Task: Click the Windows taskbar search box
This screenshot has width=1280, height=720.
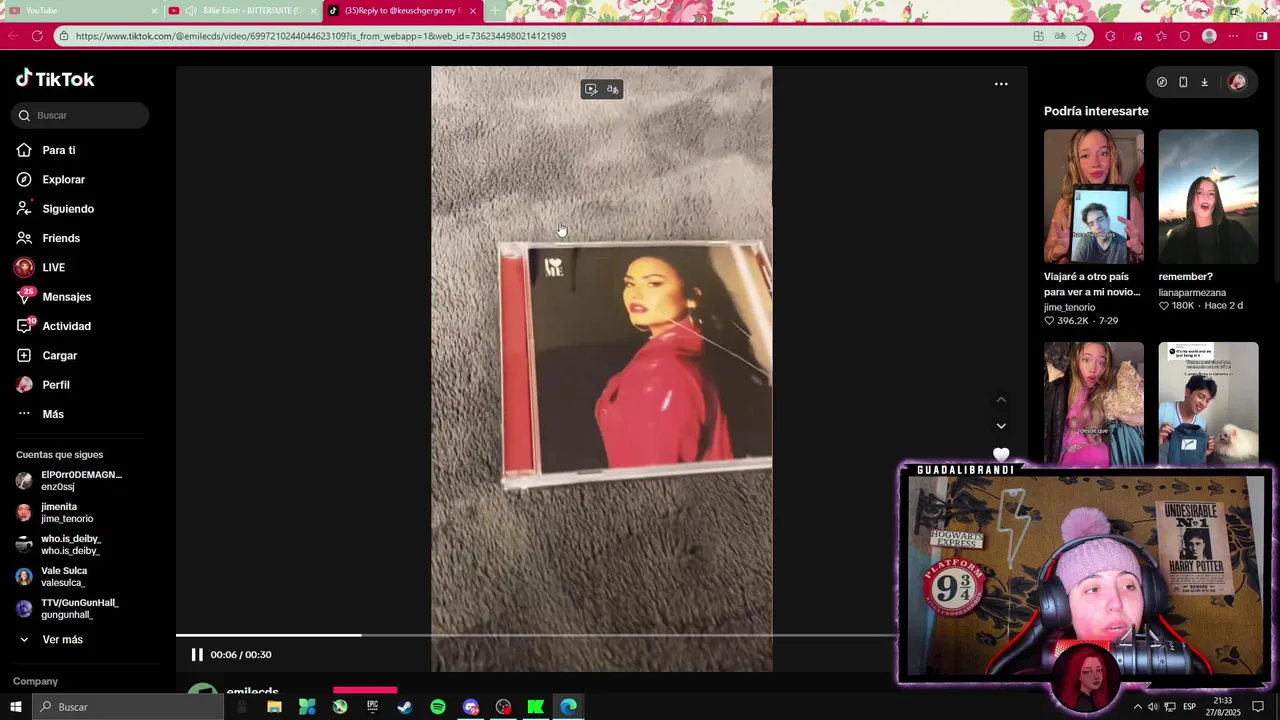Action: [128, 707]
